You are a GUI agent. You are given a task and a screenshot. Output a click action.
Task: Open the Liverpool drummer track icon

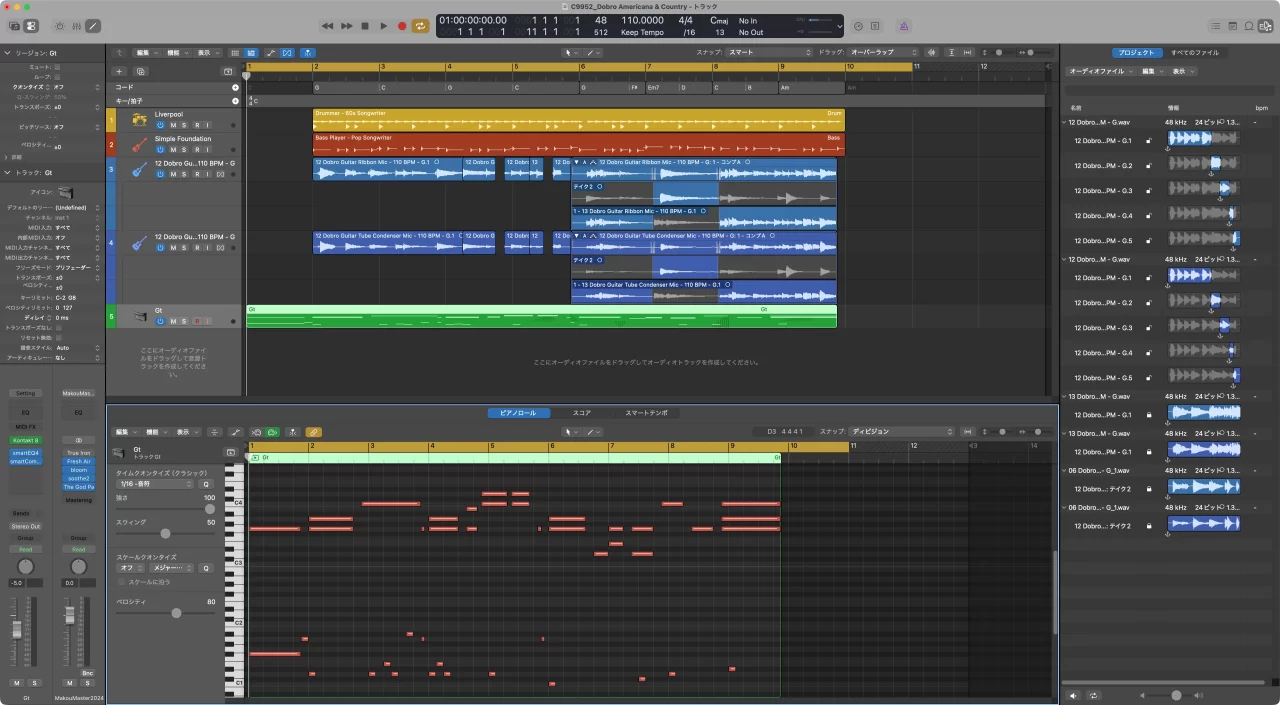(140, 120)
